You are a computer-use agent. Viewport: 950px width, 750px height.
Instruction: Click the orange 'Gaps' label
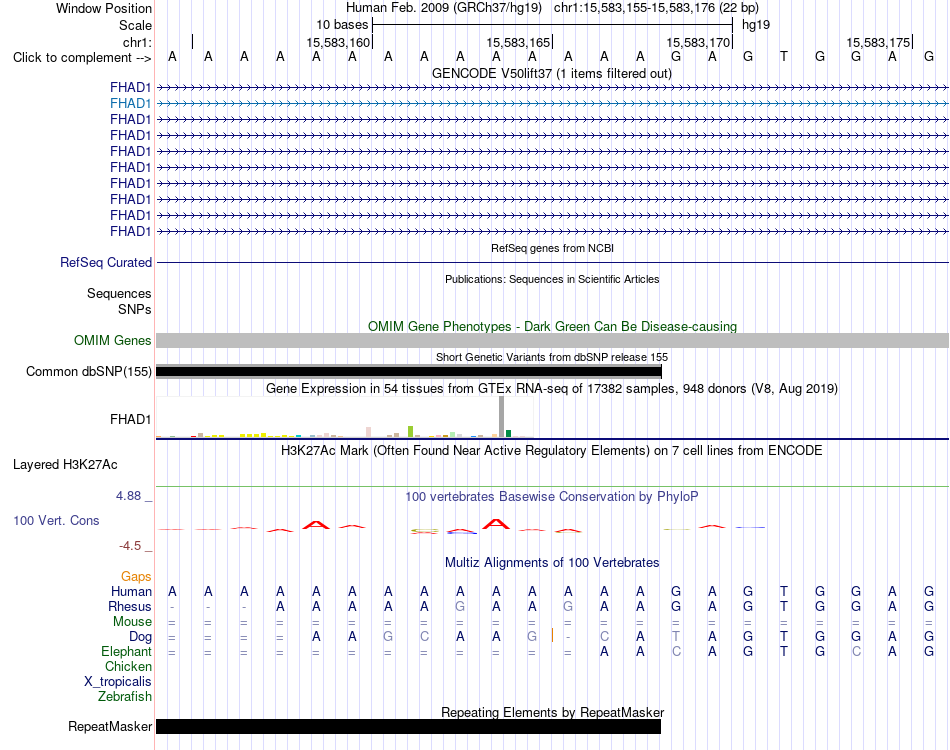pyautogui.click(x=136, y=577)
